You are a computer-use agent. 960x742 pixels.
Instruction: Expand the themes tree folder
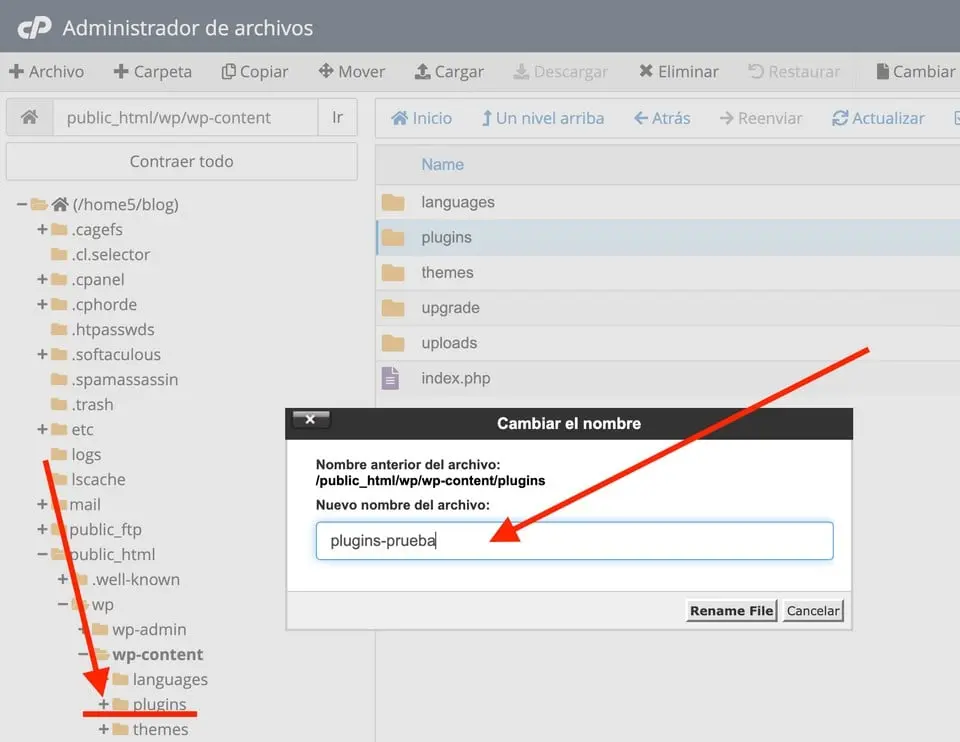tap(103, 729)
